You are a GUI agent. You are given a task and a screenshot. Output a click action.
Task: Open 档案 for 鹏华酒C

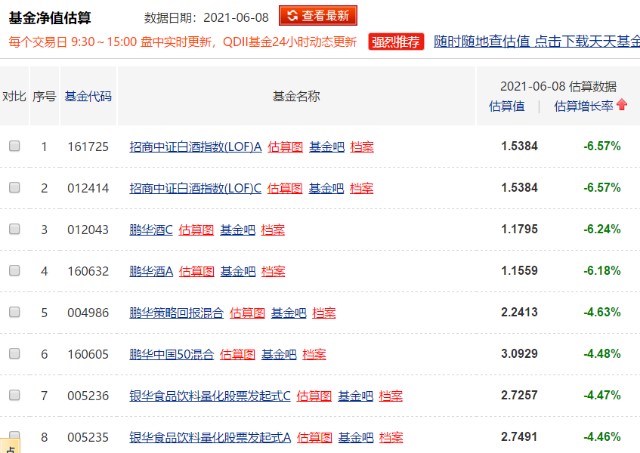pos(273,230)
